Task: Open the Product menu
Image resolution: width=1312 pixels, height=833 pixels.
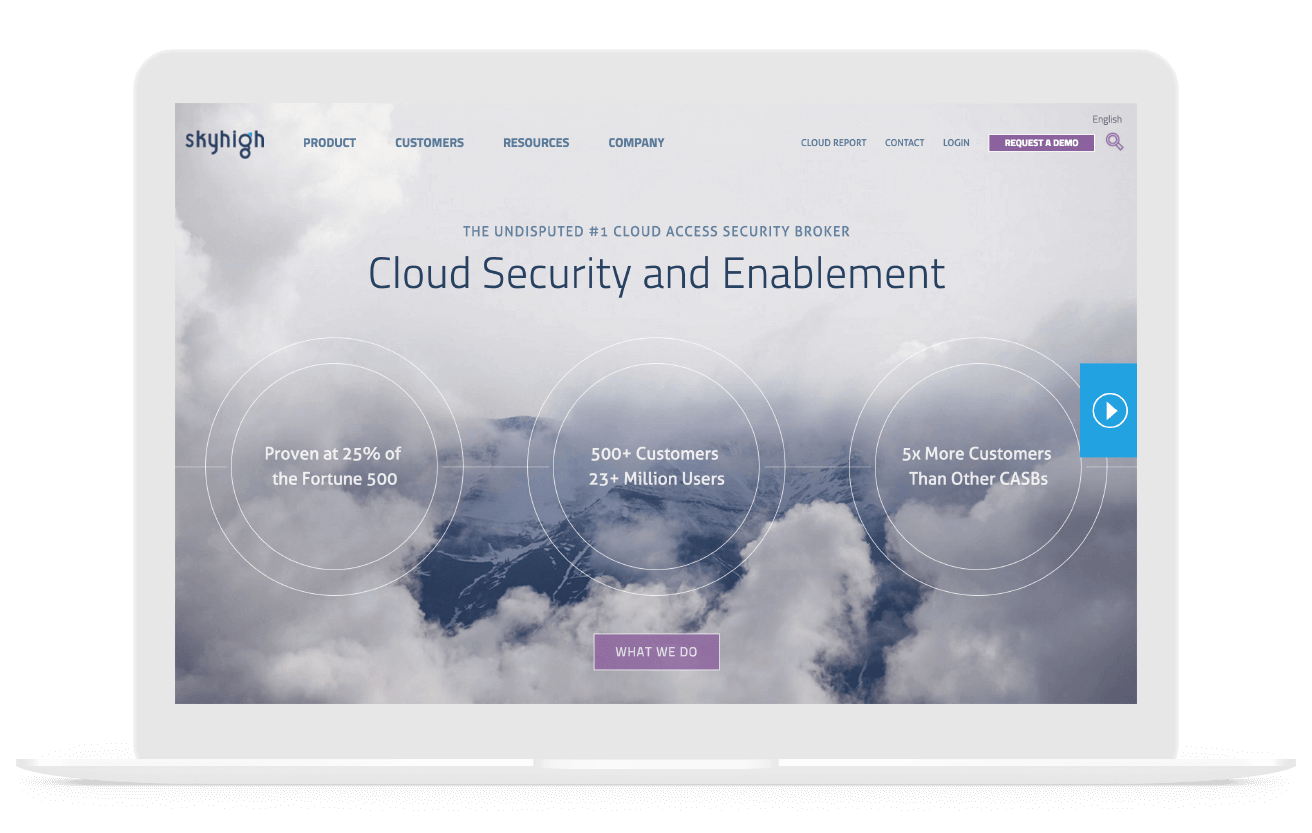Action: click(x=330, y=143)
